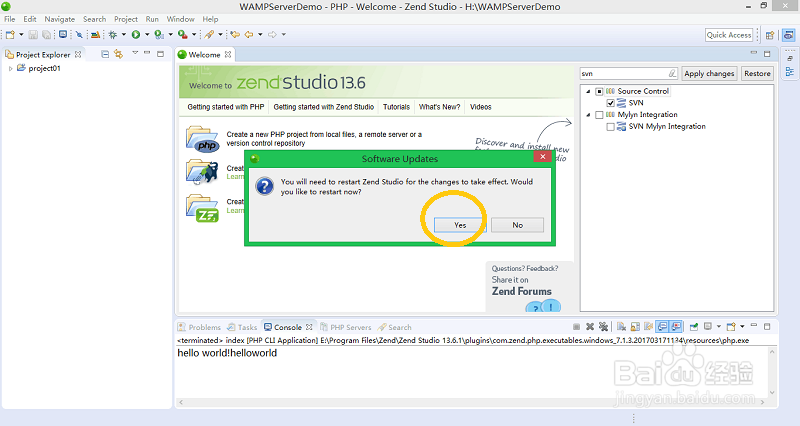Click the Save All toolbar icon
Image resolution: width=800 pixels, height=426 pixels.
46,35
